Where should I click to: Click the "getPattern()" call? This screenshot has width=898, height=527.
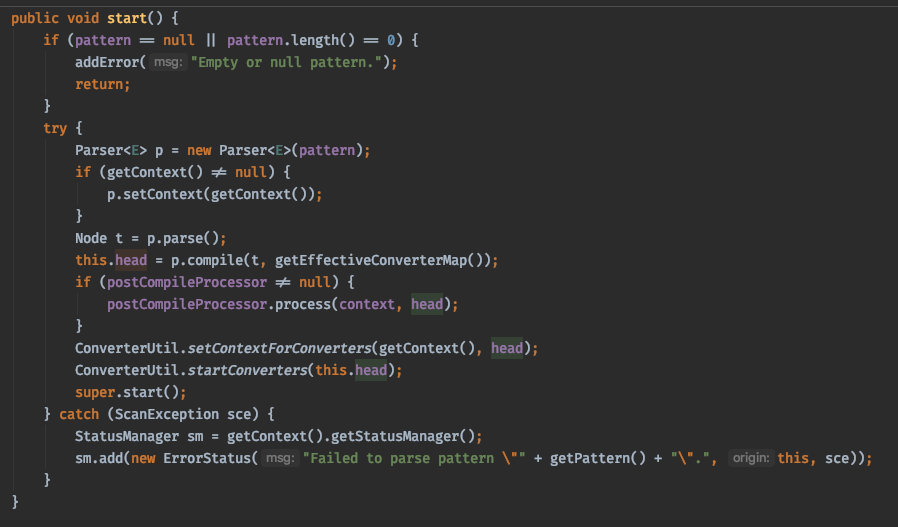[597, 458]
